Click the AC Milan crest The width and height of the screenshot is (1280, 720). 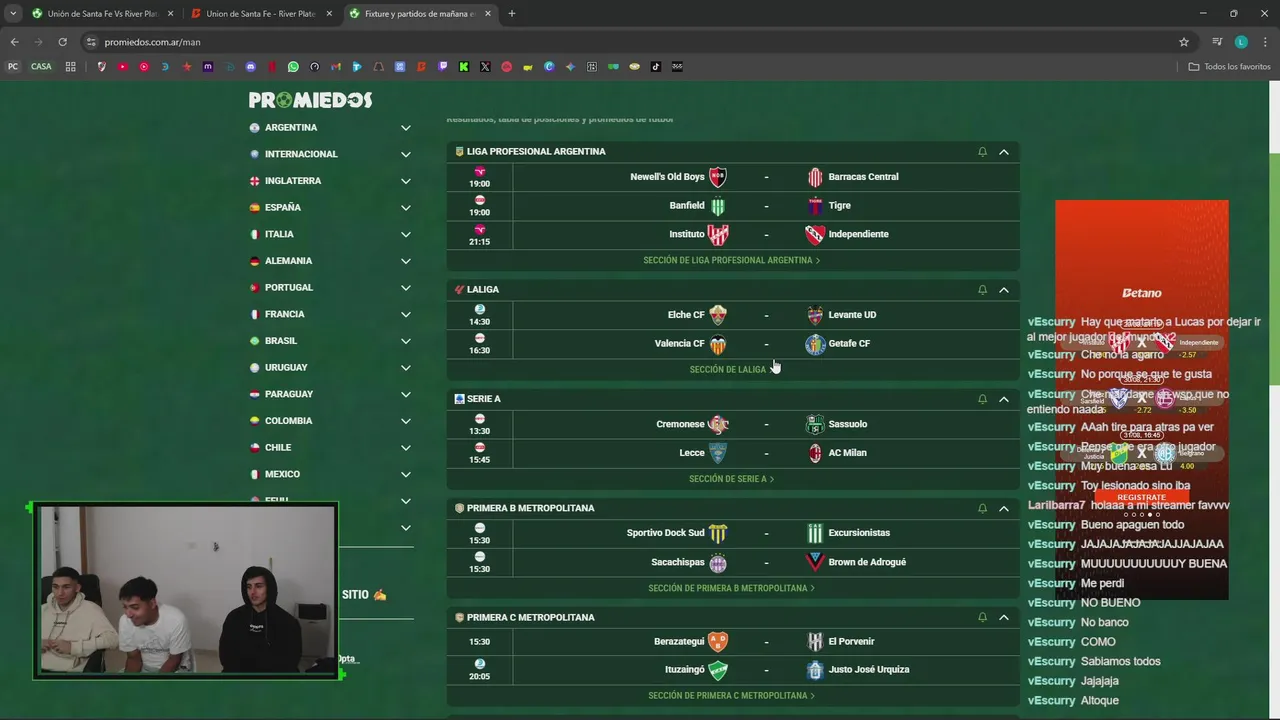815,453
